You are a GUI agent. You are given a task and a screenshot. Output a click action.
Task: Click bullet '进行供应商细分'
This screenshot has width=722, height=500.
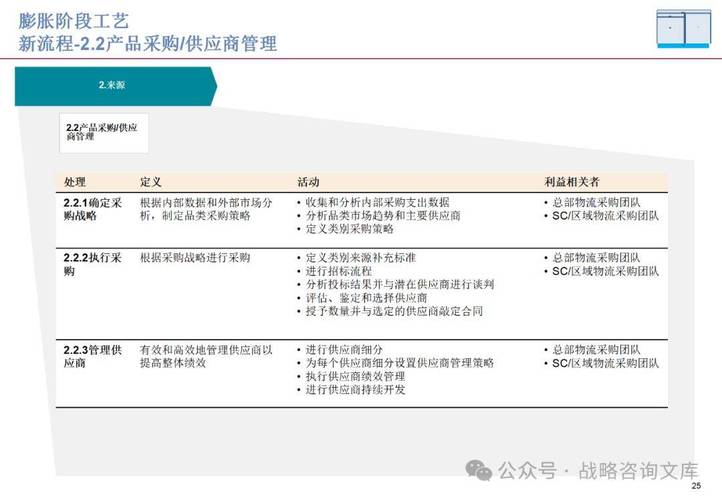(344, 350)
